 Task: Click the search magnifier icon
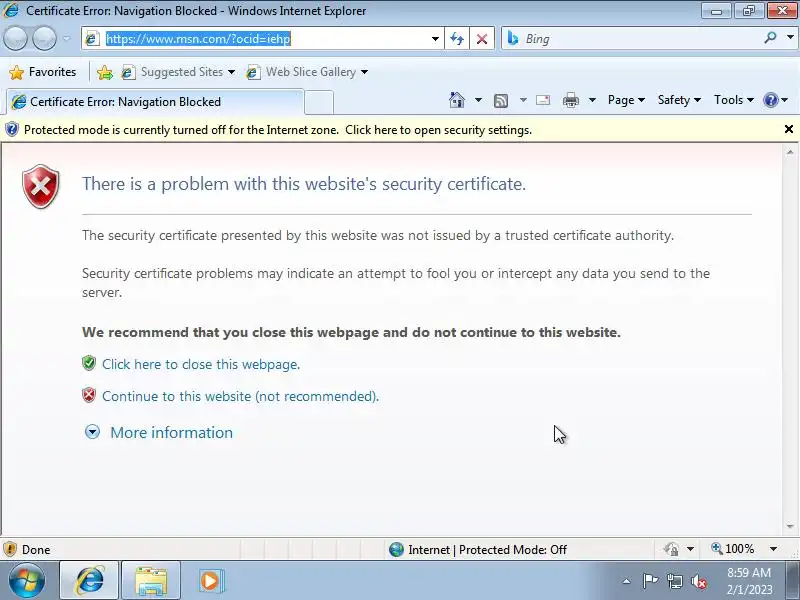point(770,37)
